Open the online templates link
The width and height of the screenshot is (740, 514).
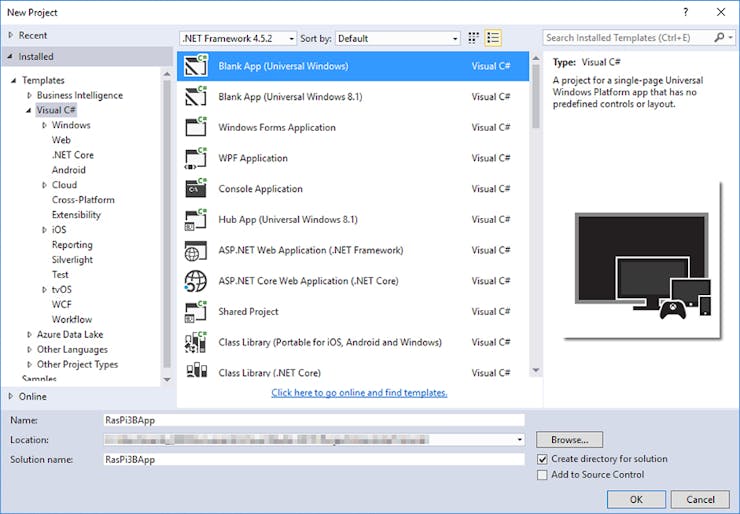(359, 393)
